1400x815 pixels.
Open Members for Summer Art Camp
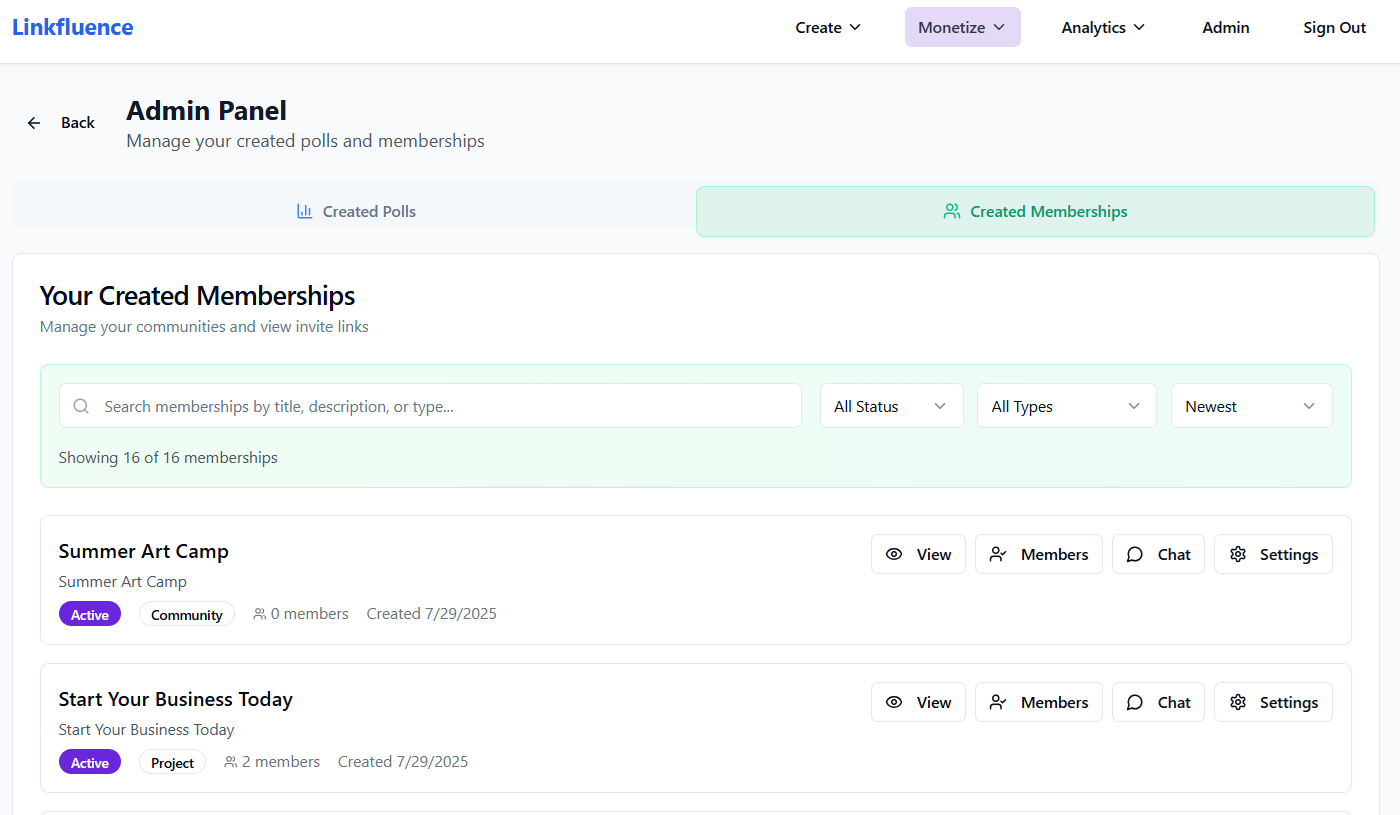click(1039, 554)
